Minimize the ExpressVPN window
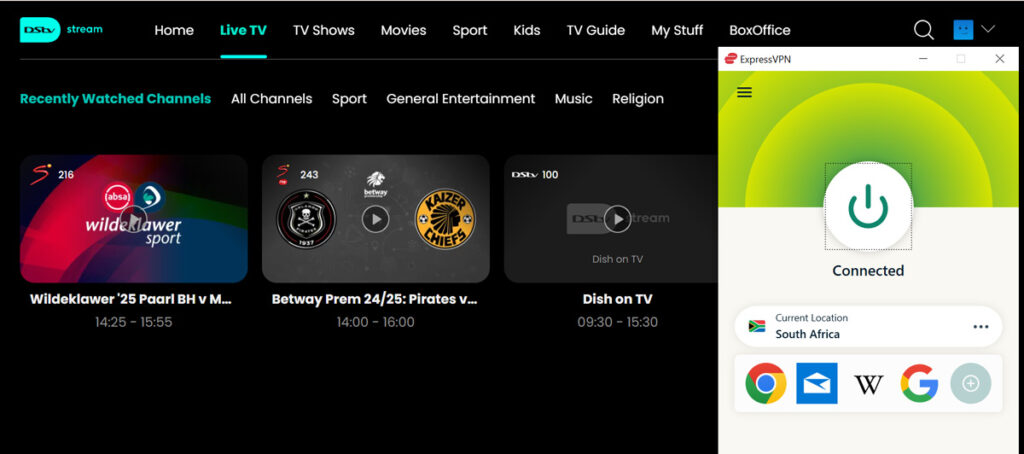Image resolution: width=1024 pixels, height=454 pixels. pos(923,59)
